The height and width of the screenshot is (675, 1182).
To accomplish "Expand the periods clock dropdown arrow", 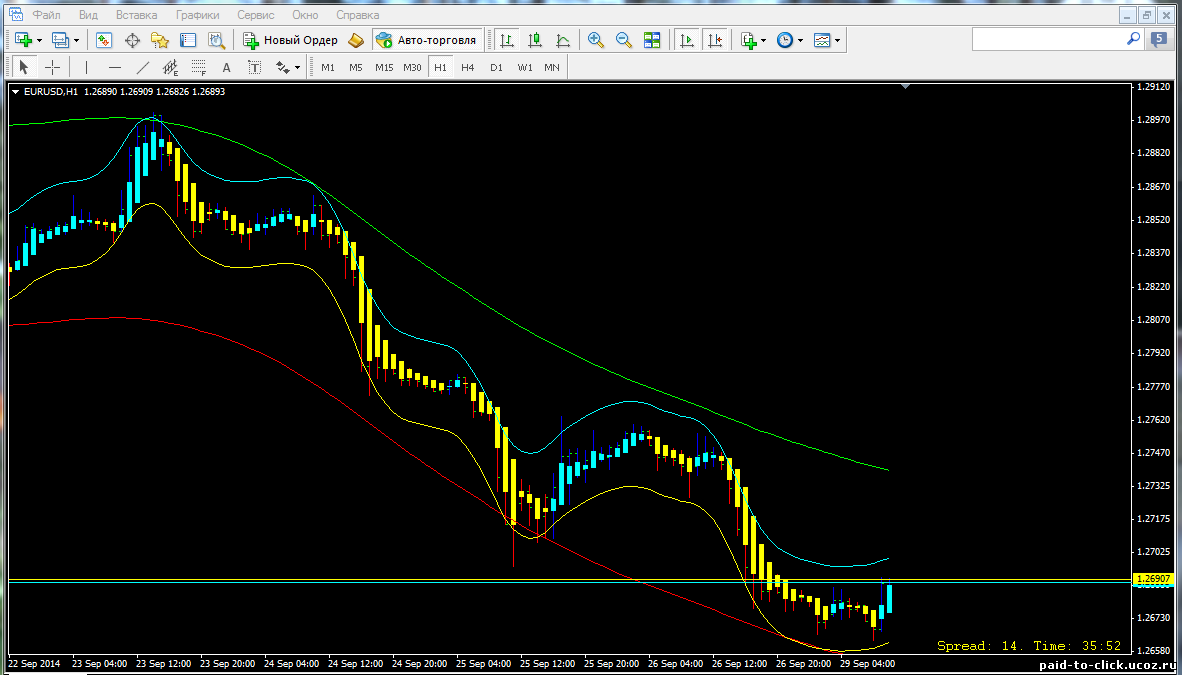I will click(x=801, y=40).
